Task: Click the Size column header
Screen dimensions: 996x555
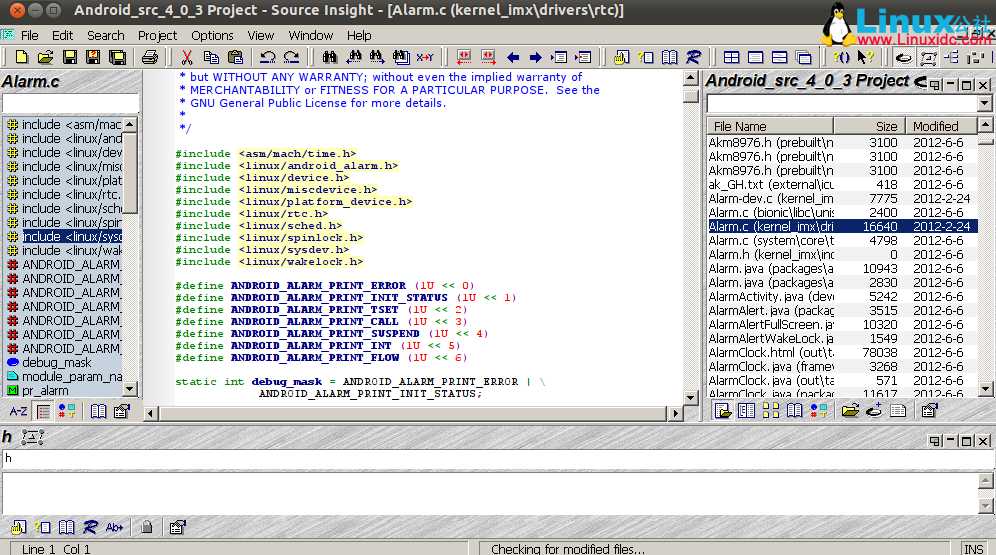Action: [x=869, y=126]
